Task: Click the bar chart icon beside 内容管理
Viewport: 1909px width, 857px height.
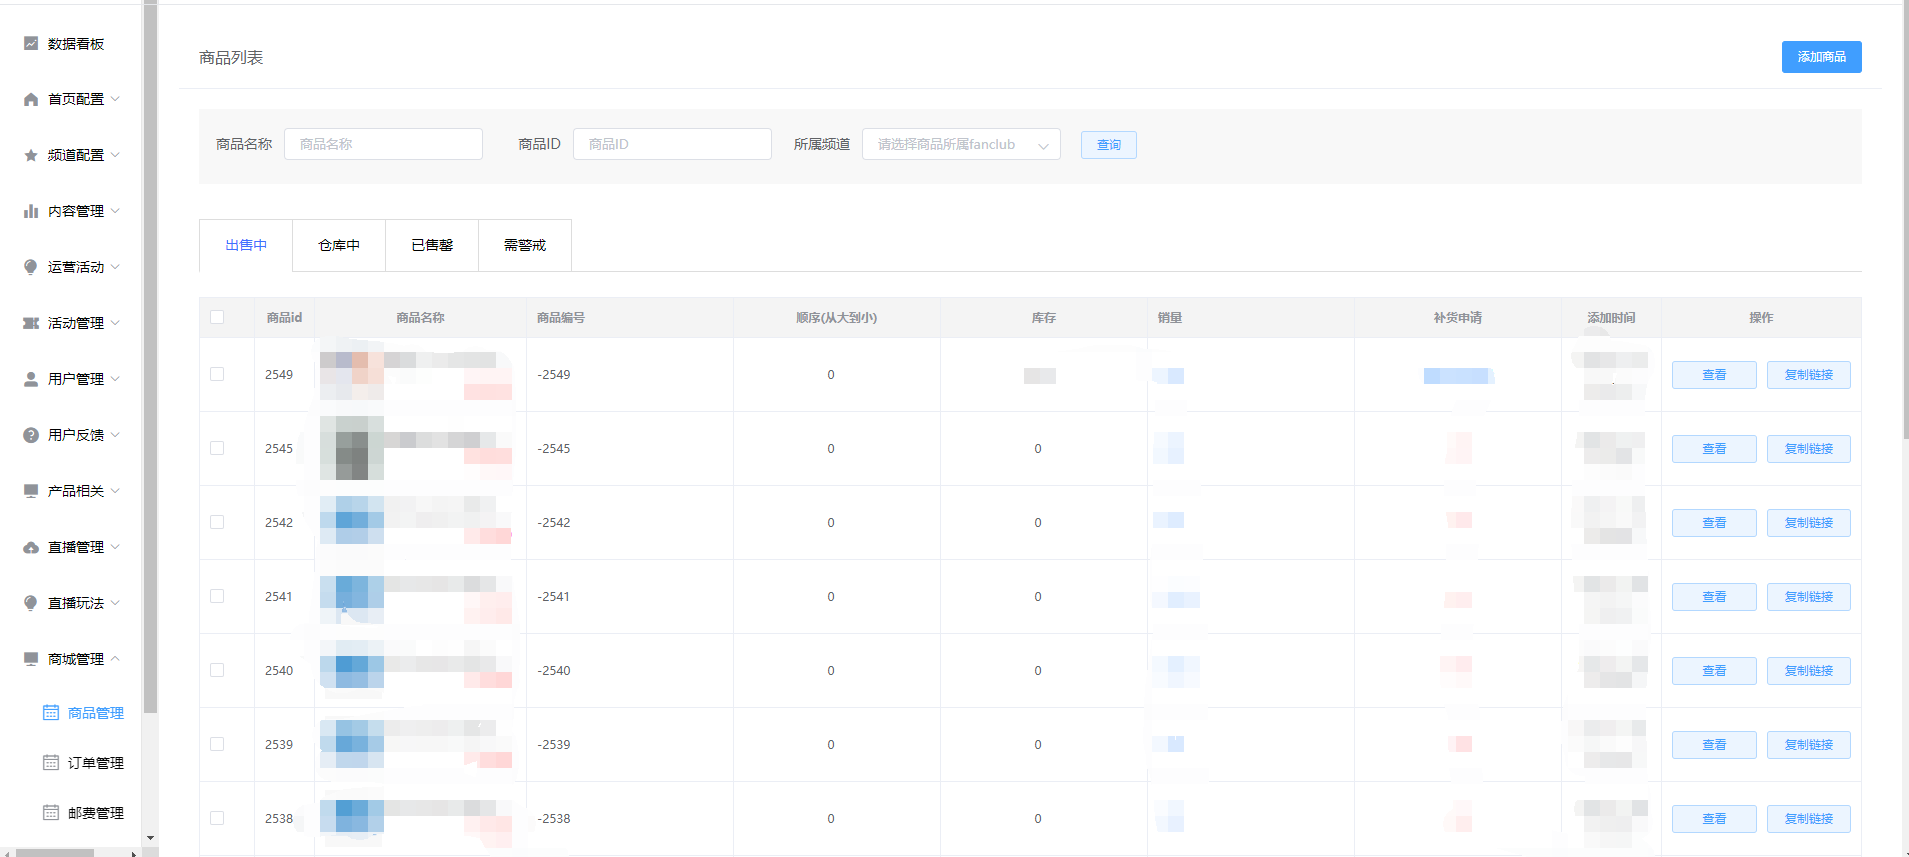Action: point(31,211)
